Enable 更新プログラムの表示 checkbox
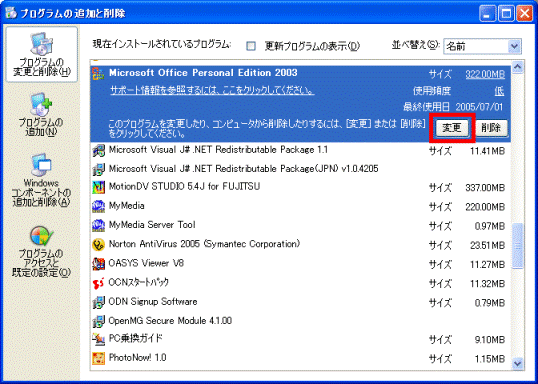 coord(252,46)
